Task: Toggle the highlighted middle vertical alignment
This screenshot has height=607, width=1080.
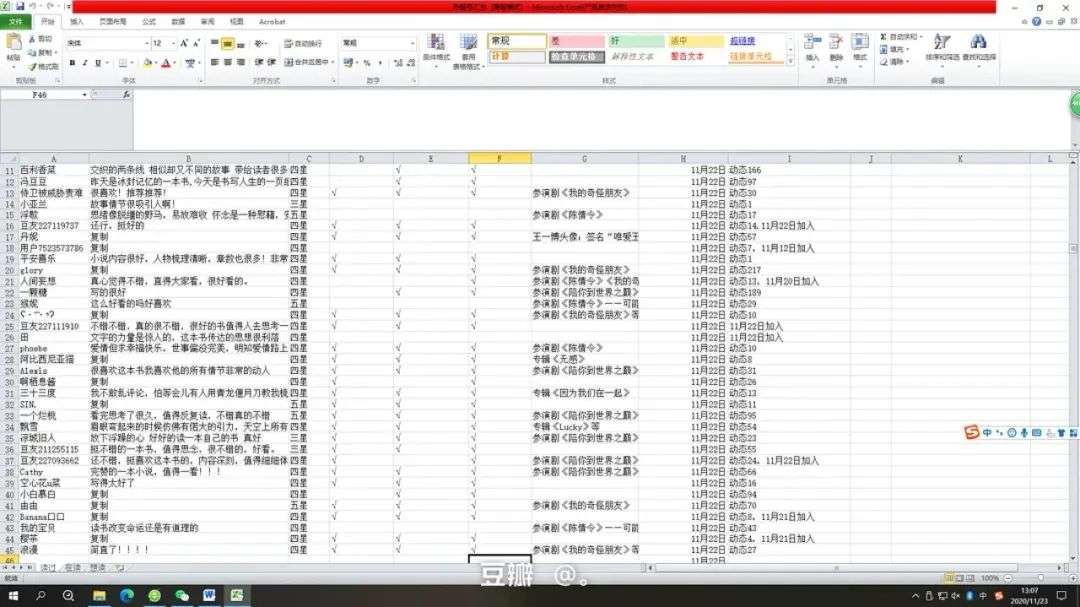Action: pyautogui.click(x=227, y=43)
